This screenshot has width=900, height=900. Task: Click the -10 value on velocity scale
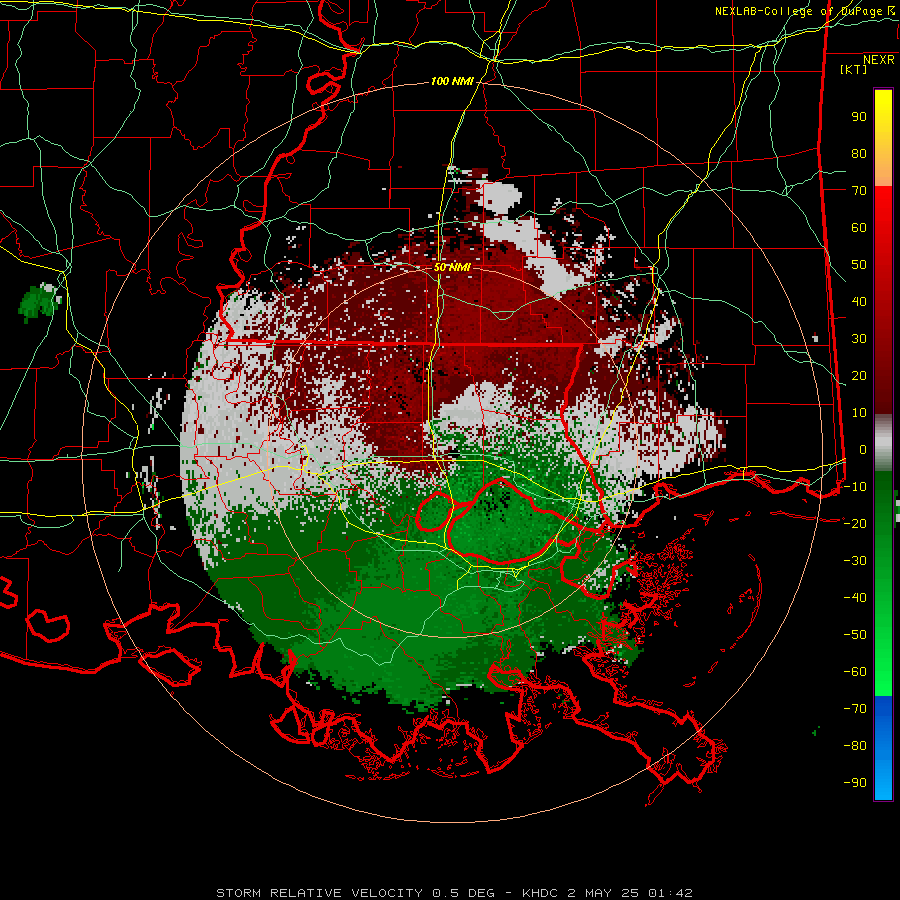(x=855, y=487)
